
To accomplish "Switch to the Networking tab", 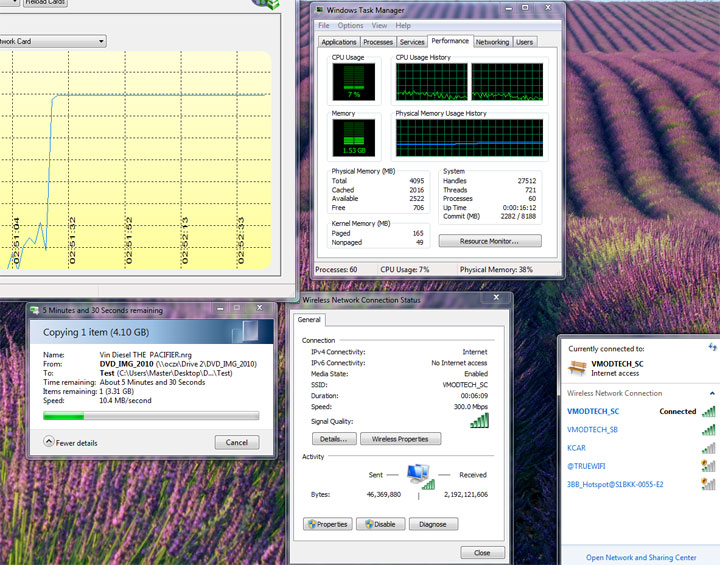I will tap(492, 42).
